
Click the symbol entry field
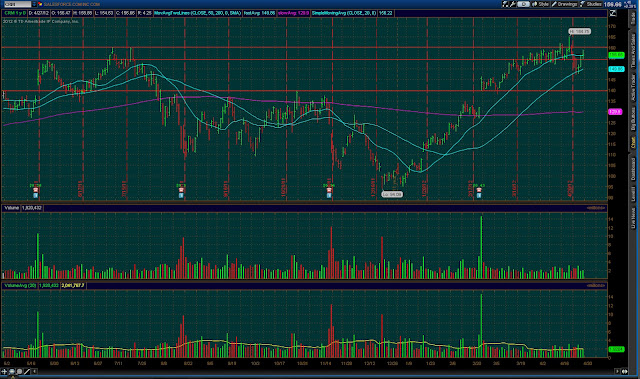17,4
